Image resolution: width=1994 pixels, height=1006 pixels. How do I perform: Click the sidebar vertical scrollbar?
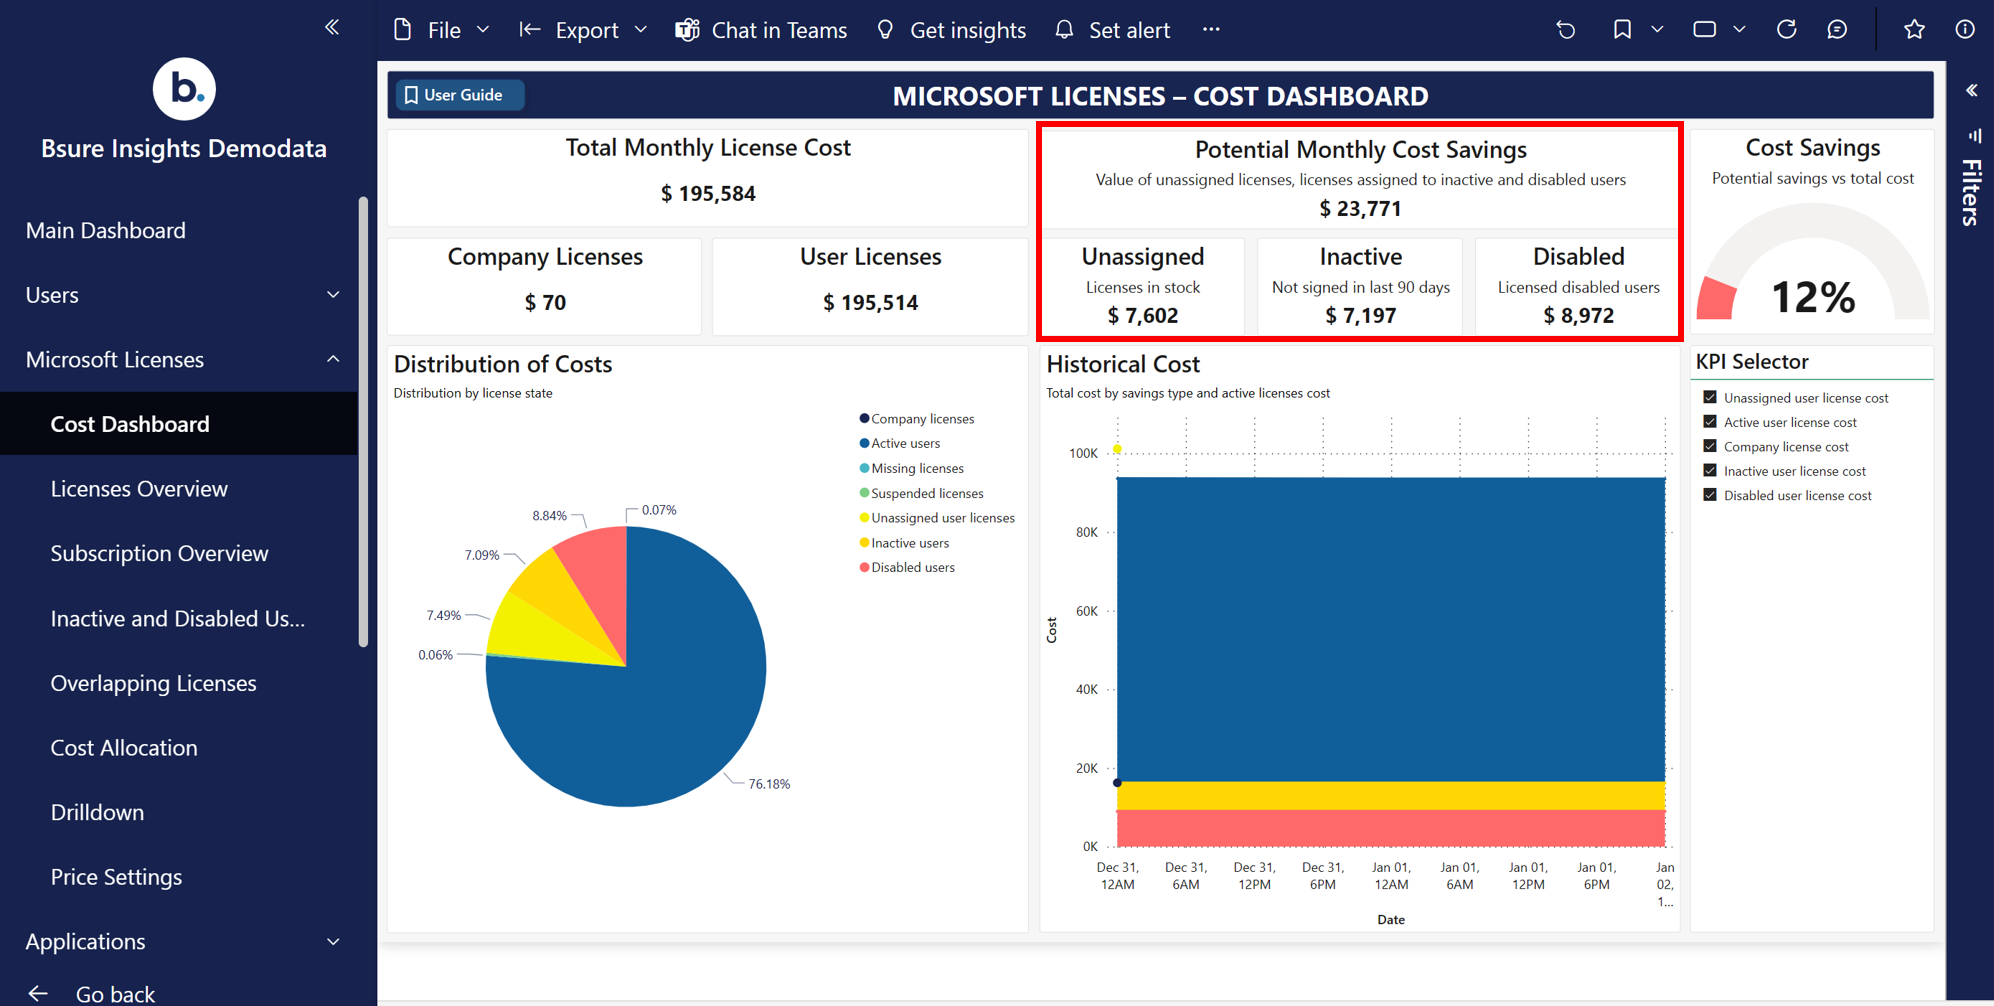click(363, 420)
